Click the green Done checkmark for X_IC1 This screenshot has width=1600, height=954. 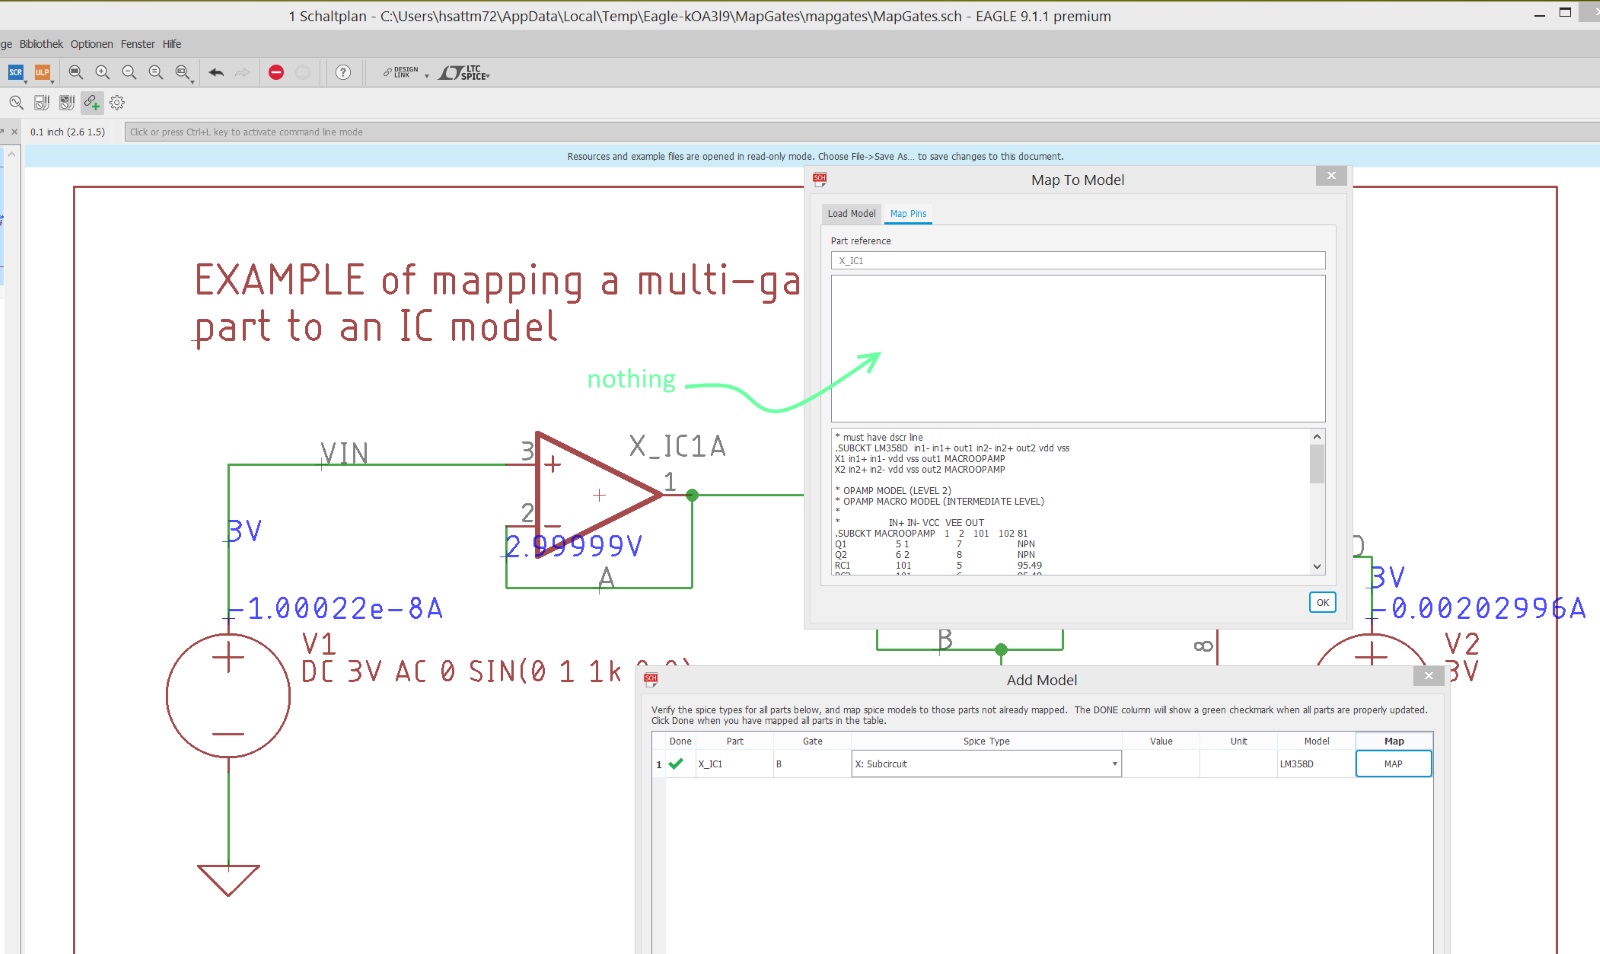(x=677, y=763)
